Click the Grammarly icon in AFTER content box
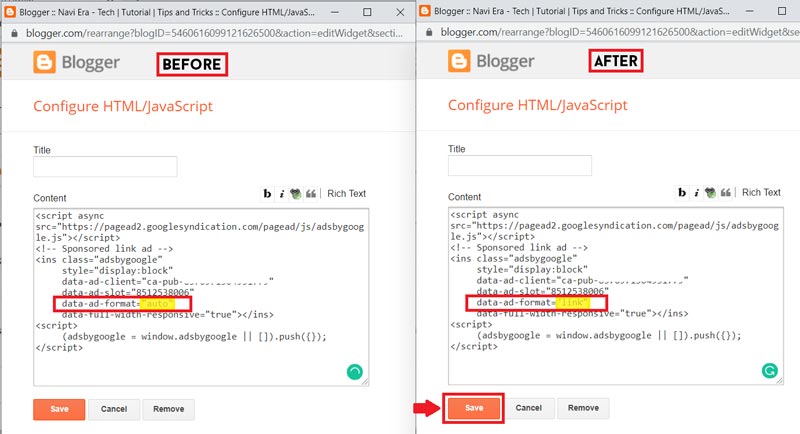This screenshot has height=434, width=800. (x=769, y=370)
